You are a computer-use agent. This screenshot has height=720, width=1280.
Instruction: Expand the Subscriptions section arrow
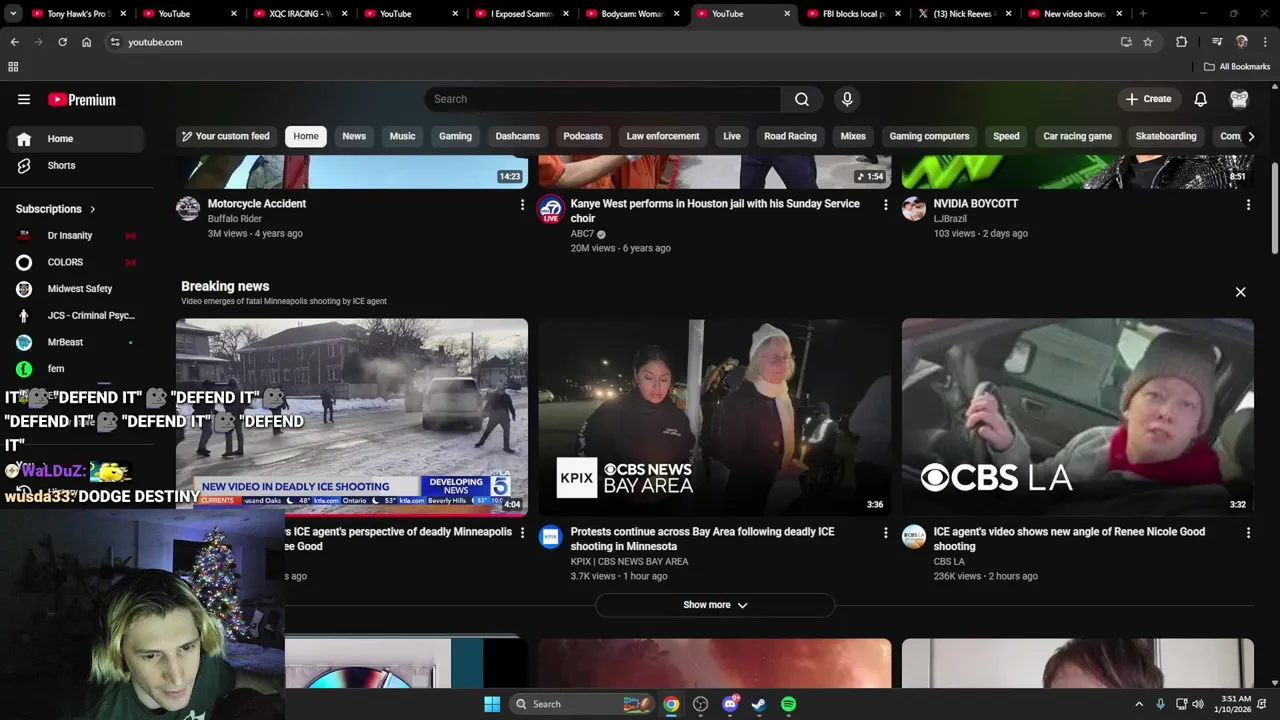[x=92, y=209]
